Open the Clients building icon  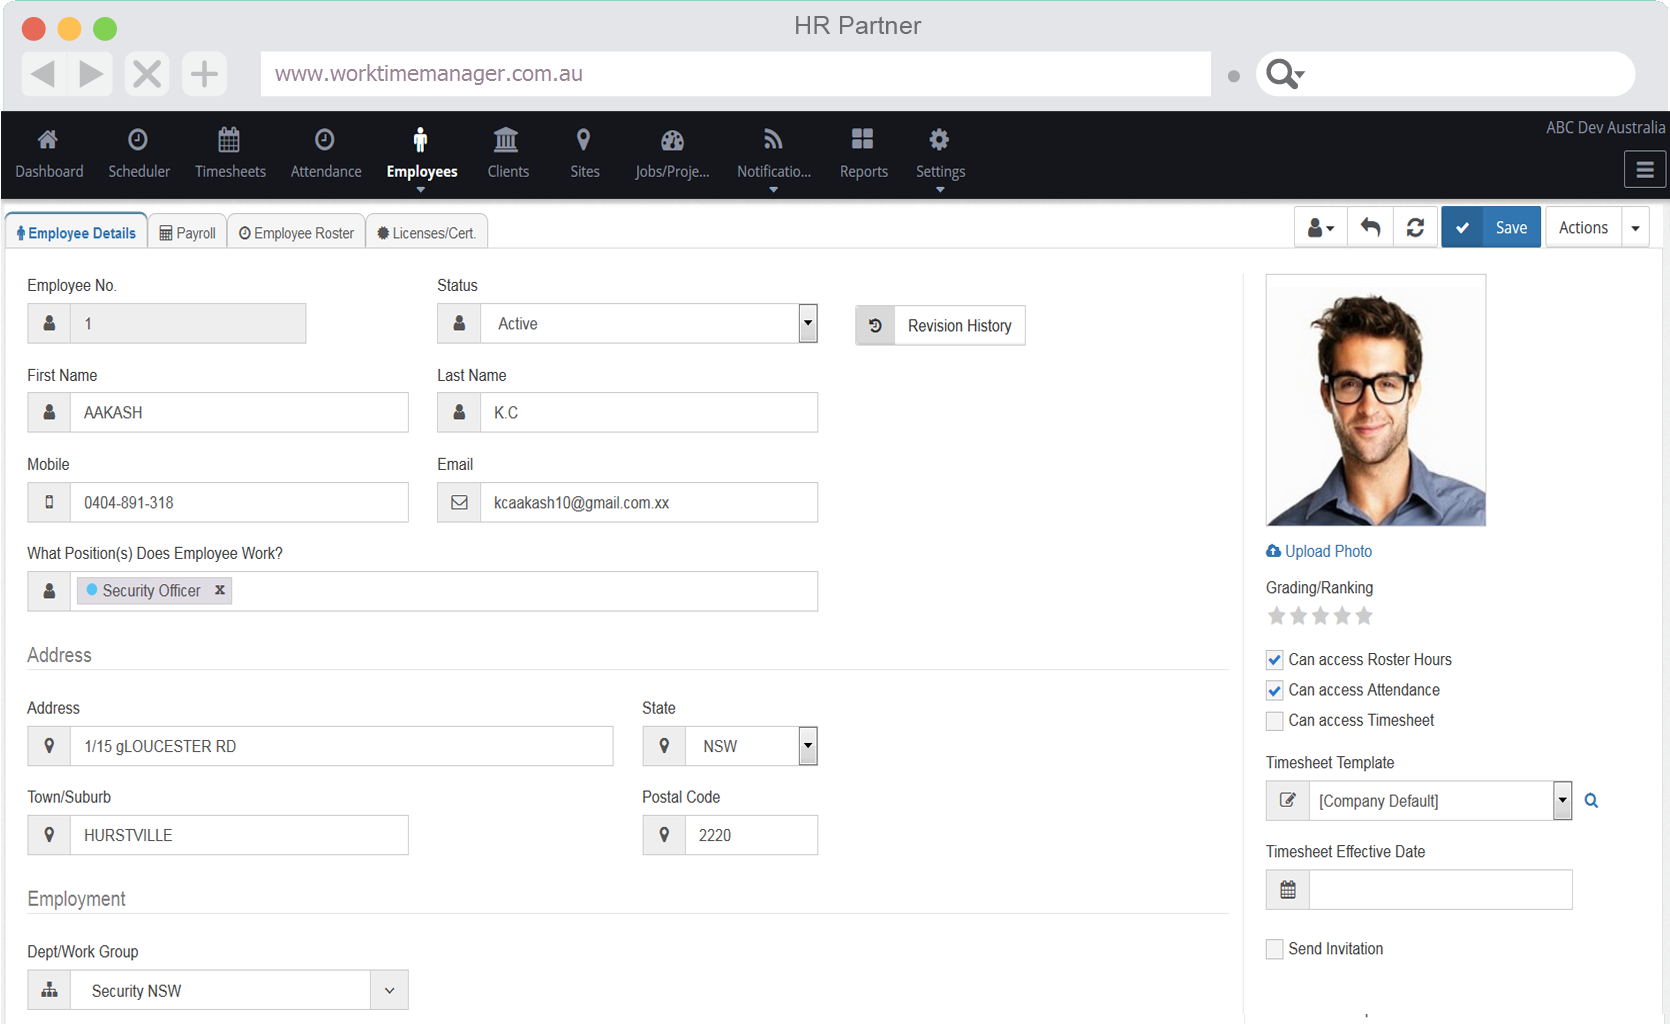[506, 139]
